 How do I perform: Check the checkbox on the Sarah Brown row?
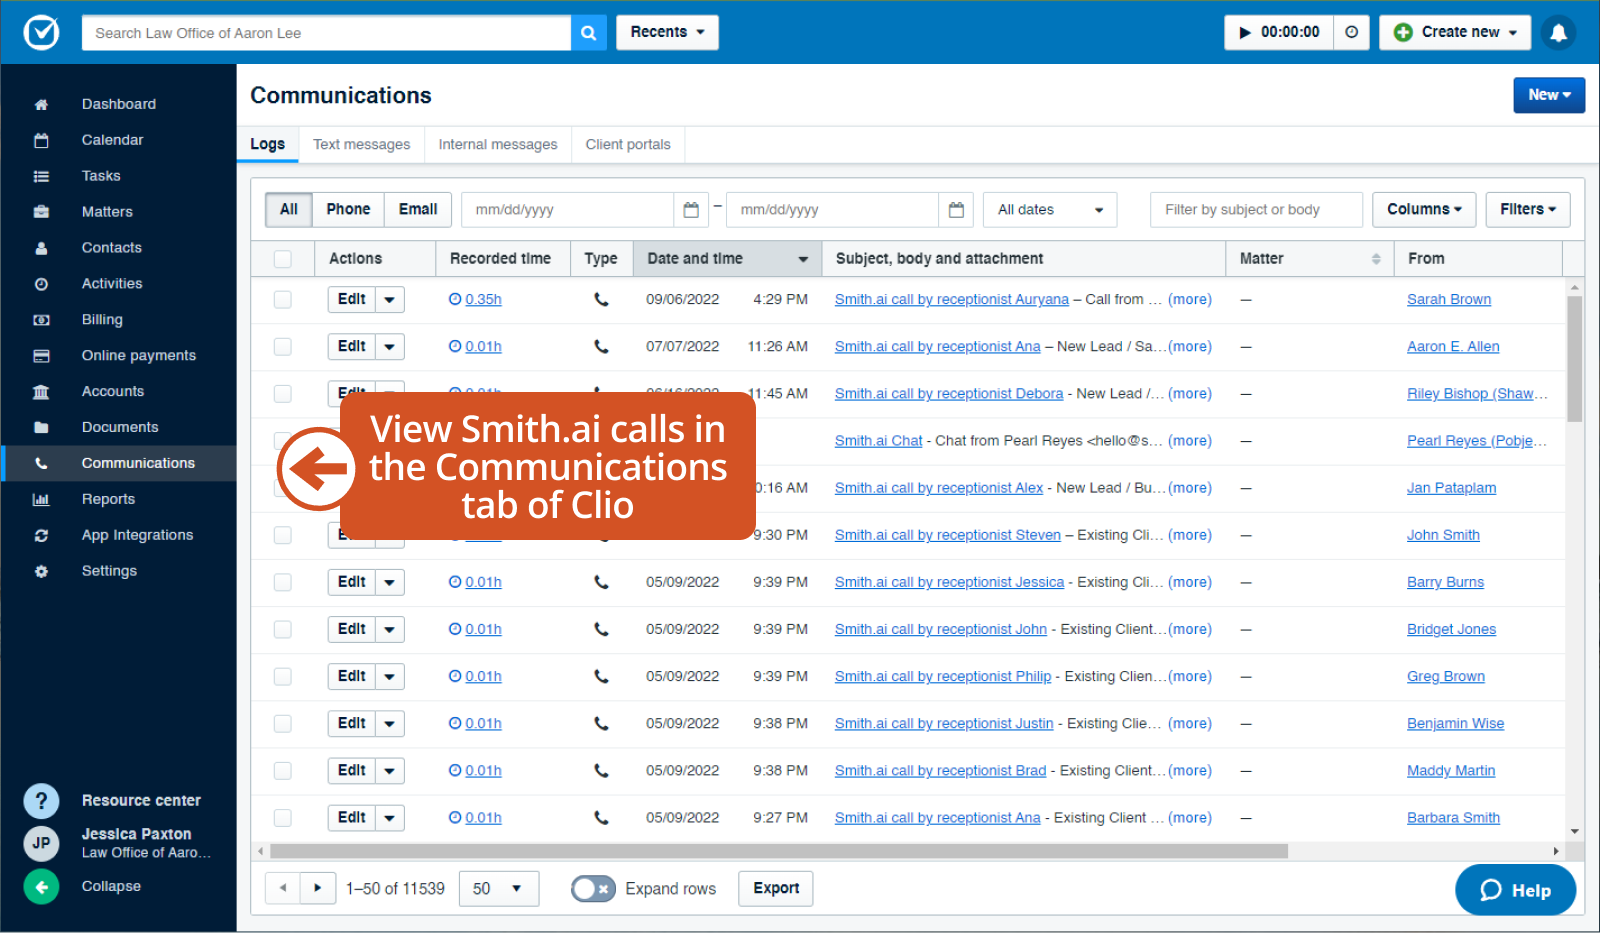pos(282,298)
